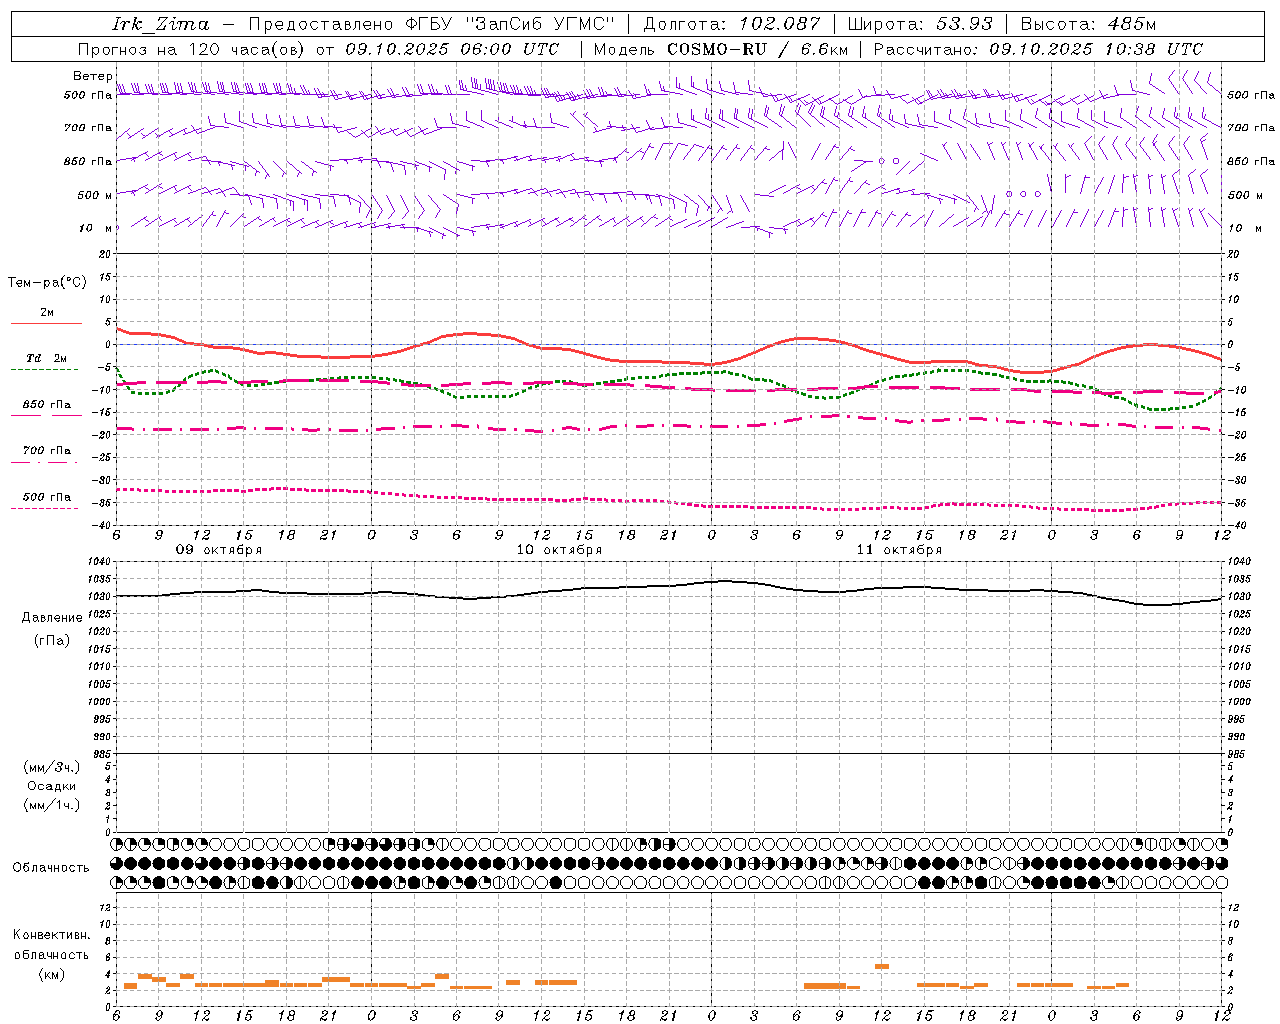Select the model name COSMO-RU / 6.6км
Screen dimensions: 1280x1024
[x=758, y=49]
